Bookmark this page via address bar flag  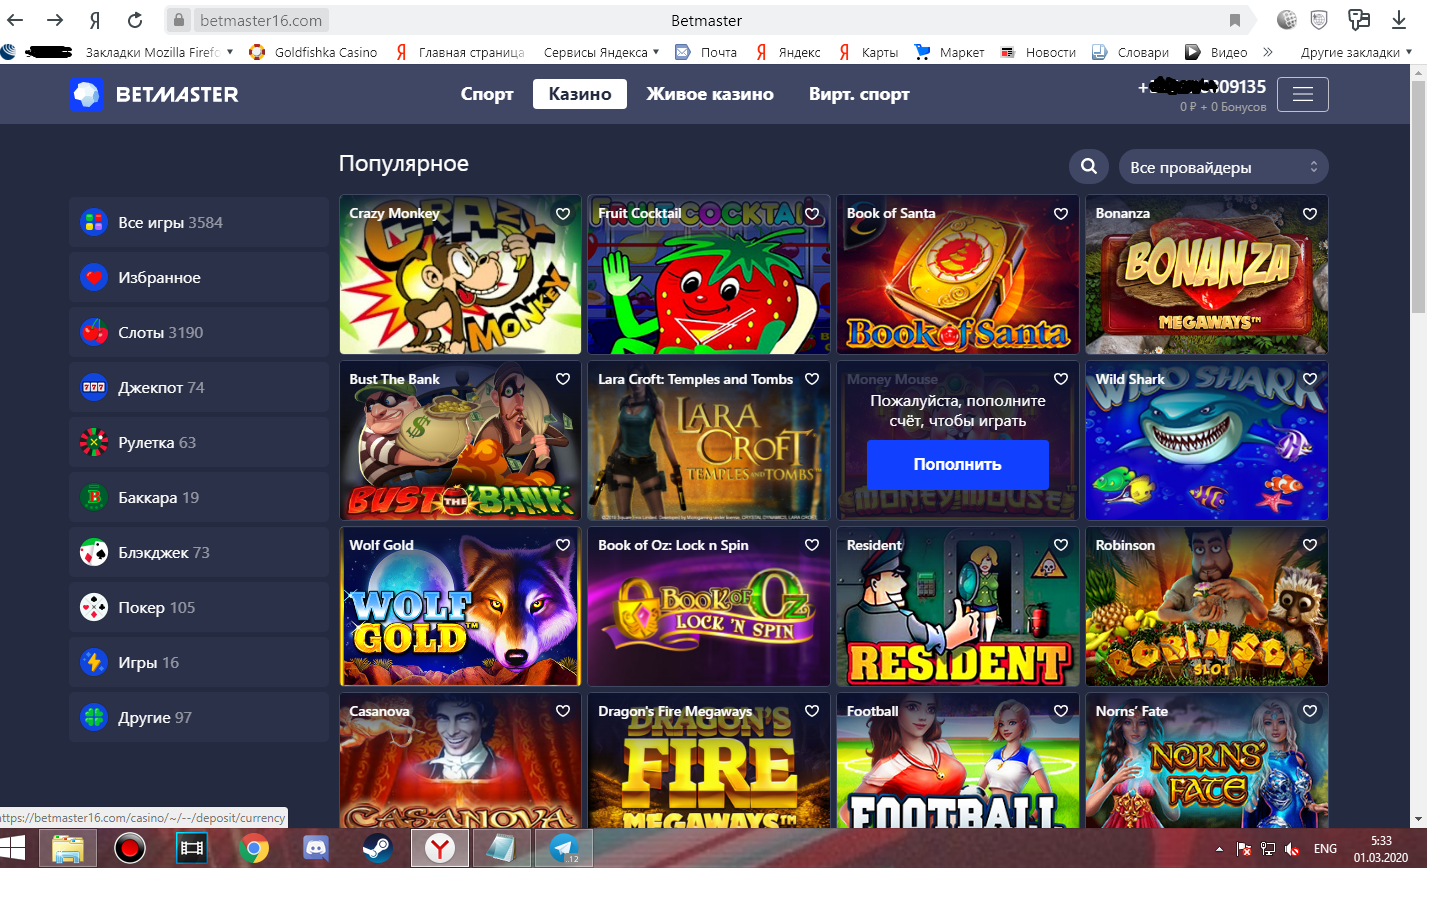1235,20
